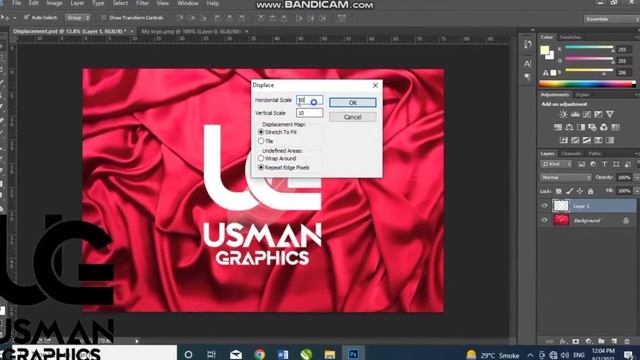Lock image pixels brush icon

pos(569,191)
